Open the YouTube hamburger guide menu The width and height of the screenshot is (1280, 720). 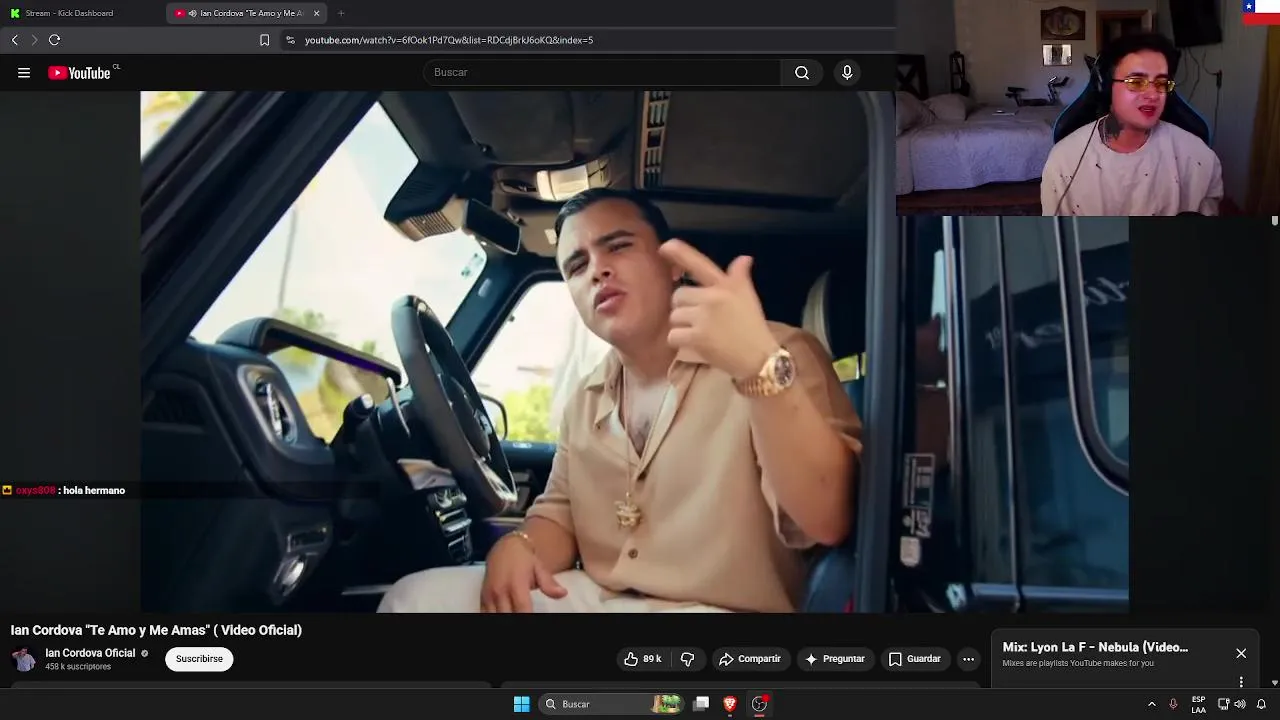[x=24, y=72]
